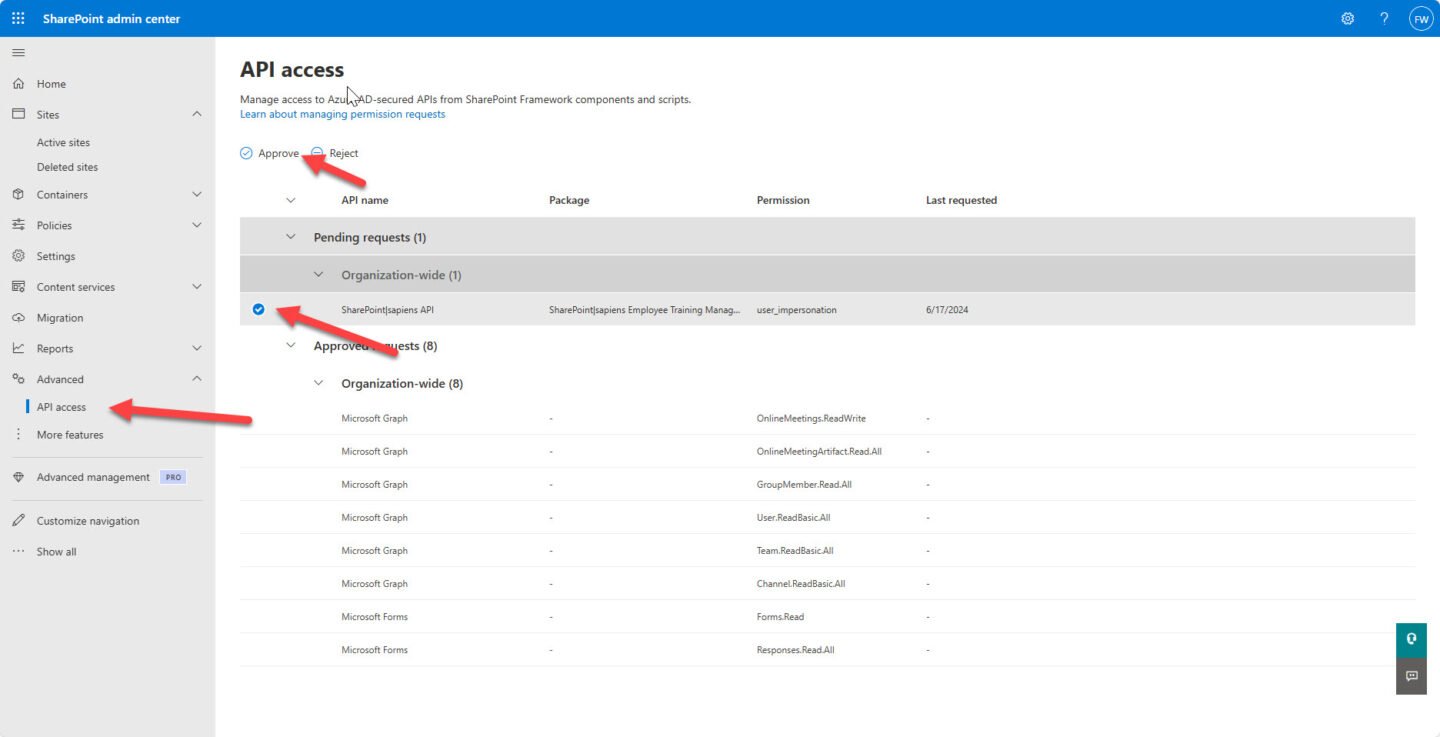
Task: Collapse the navigation hamburger menu
Action: coord(18,52)
